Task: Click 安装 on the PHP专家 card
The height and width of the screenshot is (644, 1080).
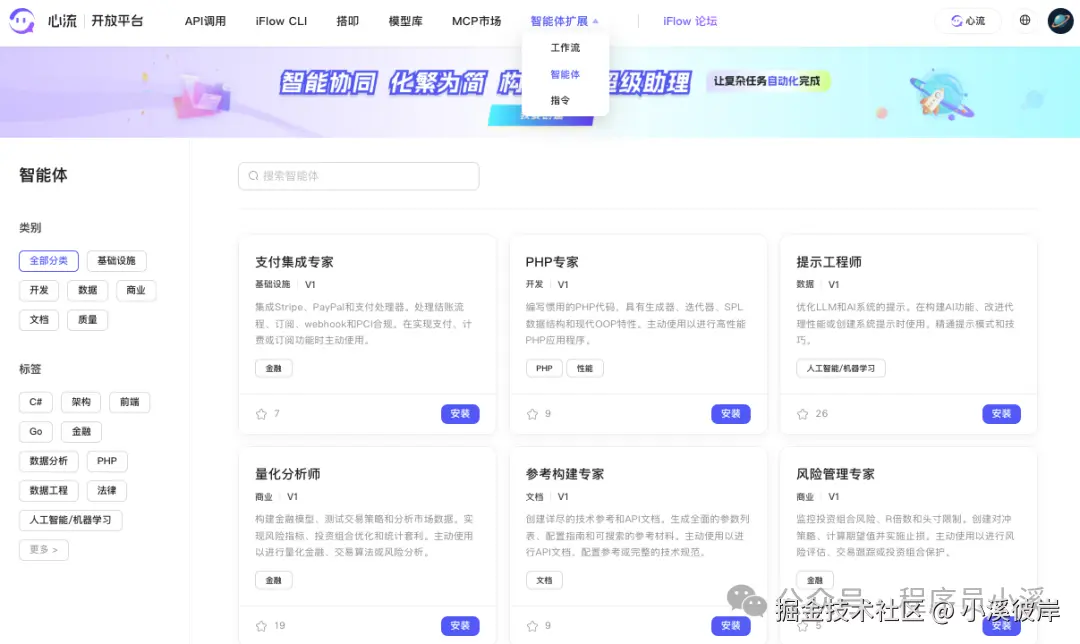Action: (731, 413)
